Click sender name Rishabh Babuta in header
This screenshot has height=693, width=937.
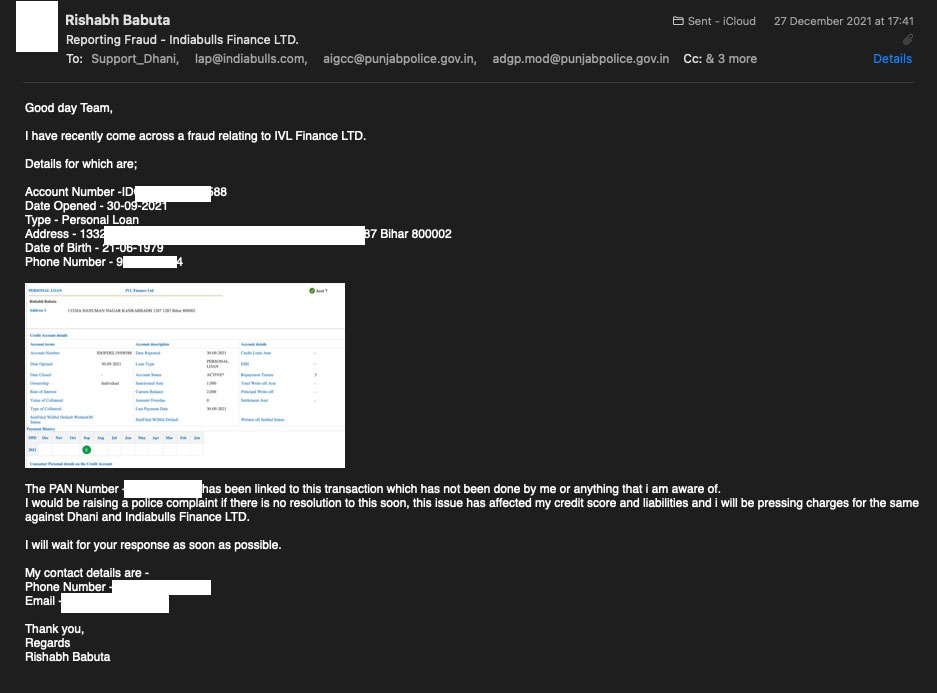tap(117, 20)
